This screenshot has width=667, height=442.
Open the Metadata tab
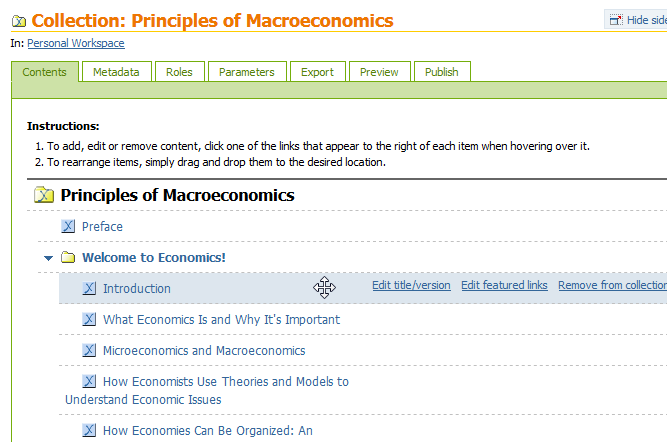point(116,72)
